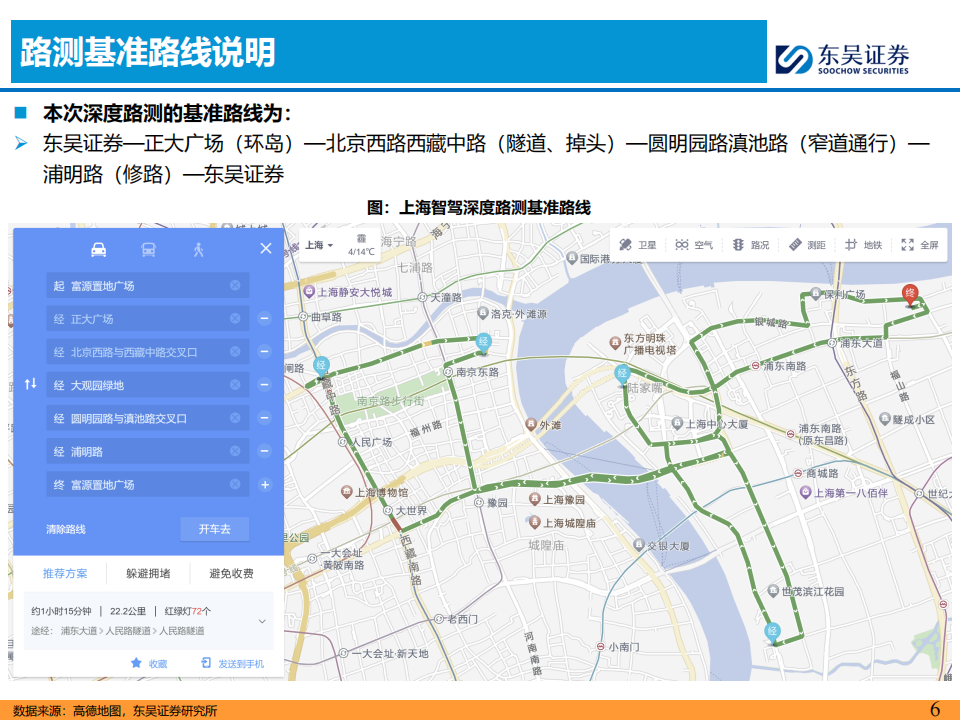Select the bus transit mode icon
Image resolution: width=960 pixels, height=720 pixels.
148,249
